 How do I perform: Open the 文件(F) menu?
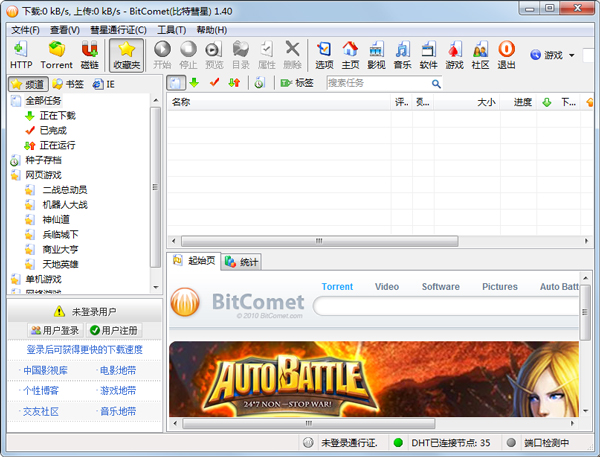[x=25, y=30]
